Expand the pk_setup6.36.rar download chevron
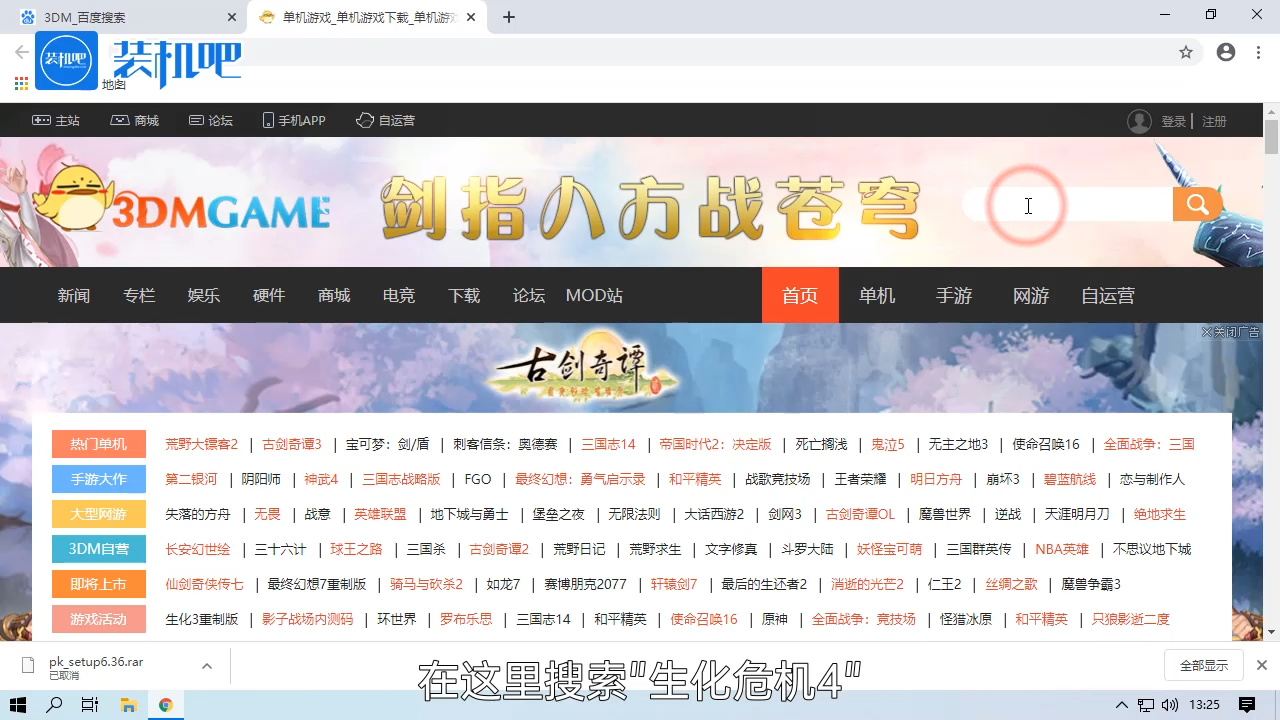 click(206, 664)
